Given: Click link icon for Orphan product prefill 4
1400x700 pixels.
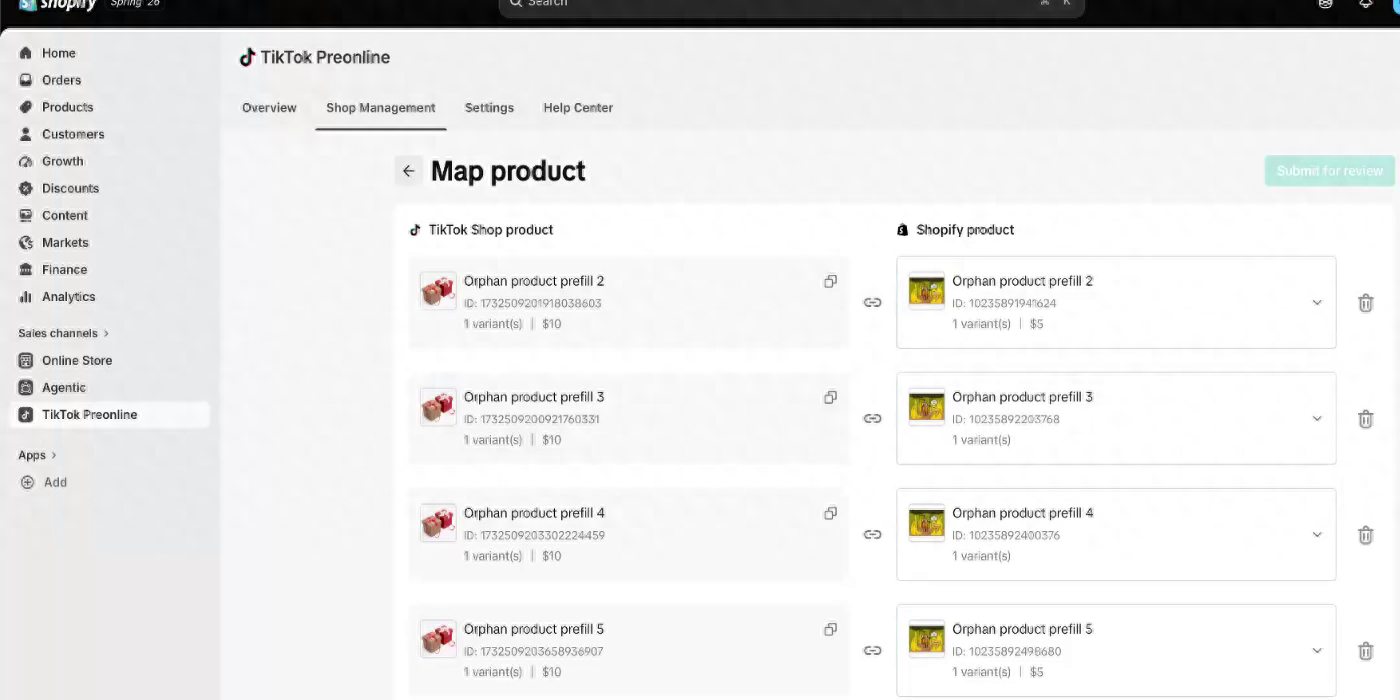Looking at the screenshot, I should (x=872, y=535).
